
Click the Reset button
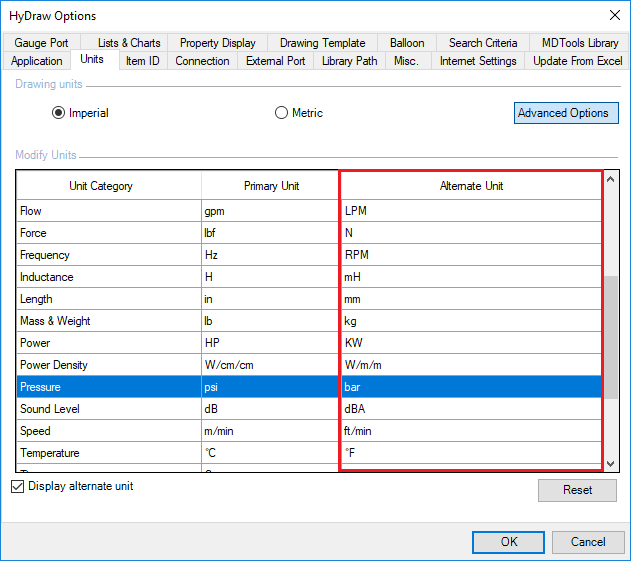577,490
